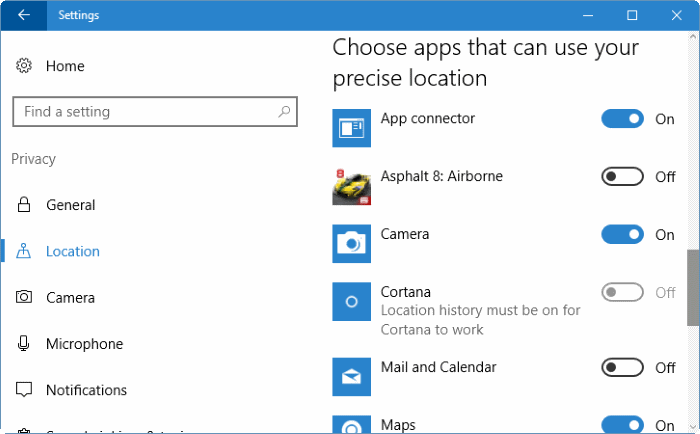Click the Privacy section heading
The image size is (700, 434).
[33, 159]
